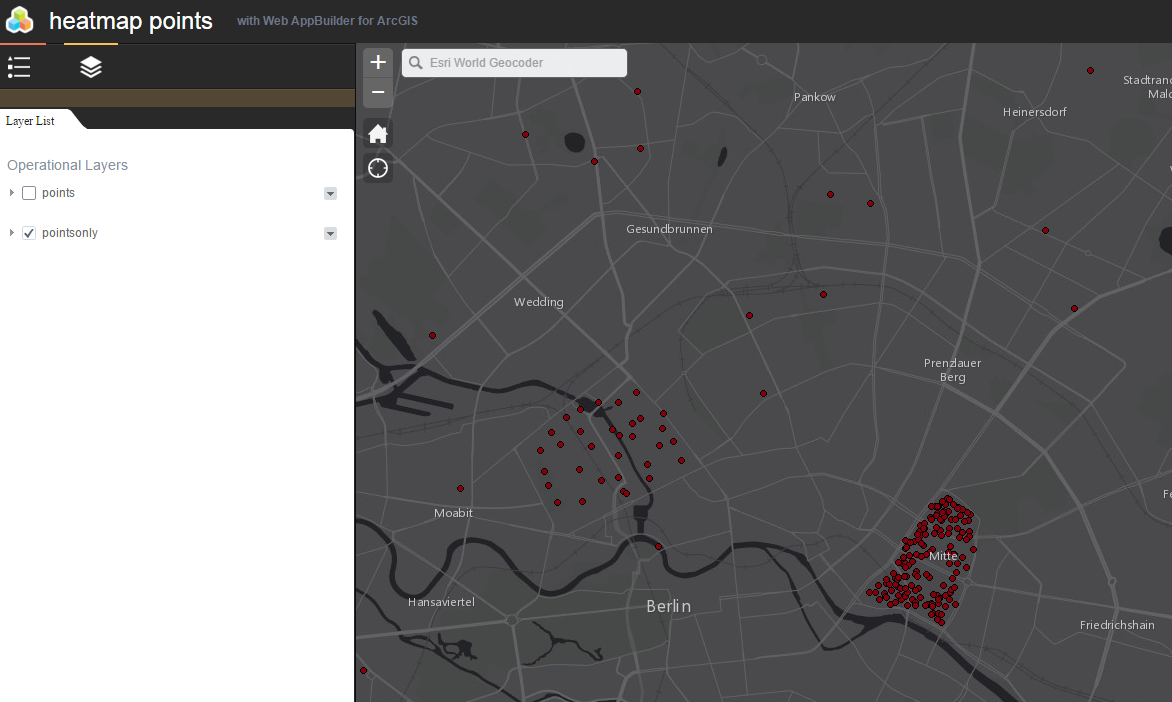Click the Pankow map label
The height and width of the screenshot is (702, 1172).
(815, 97)
